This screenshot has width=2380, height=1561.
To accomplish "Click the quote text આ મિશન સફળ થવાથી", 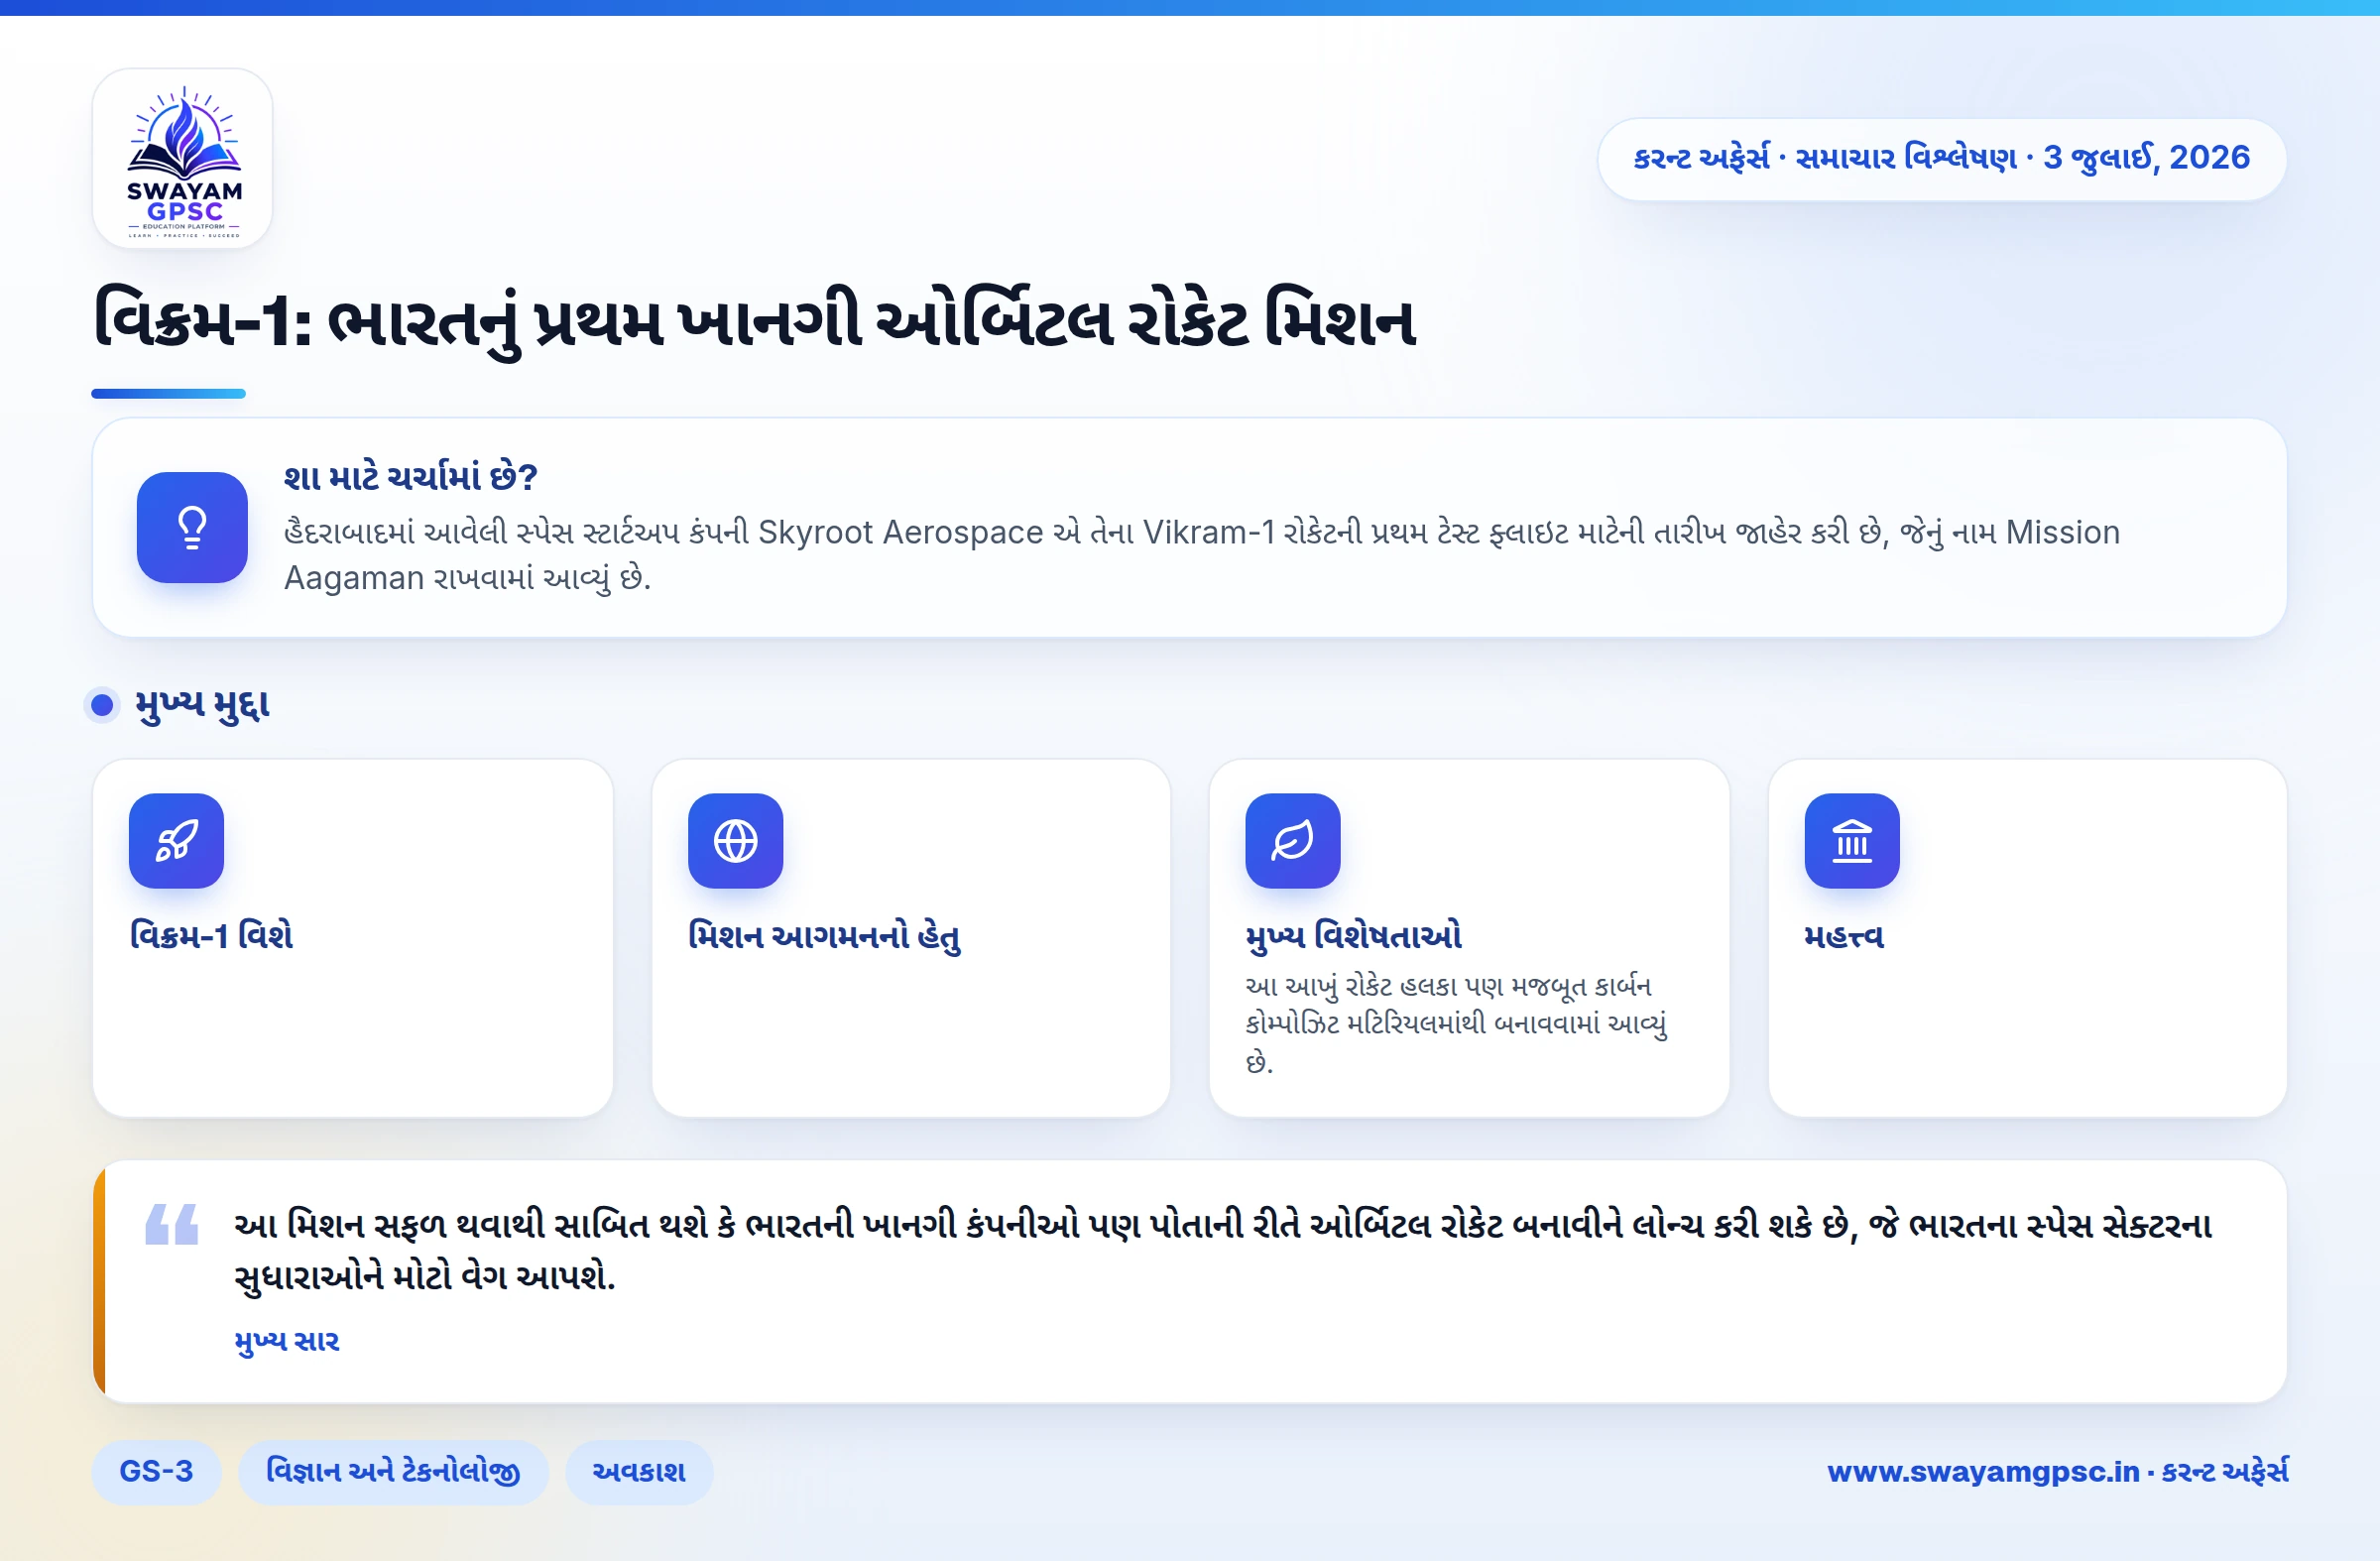I will point(1222,1250).
